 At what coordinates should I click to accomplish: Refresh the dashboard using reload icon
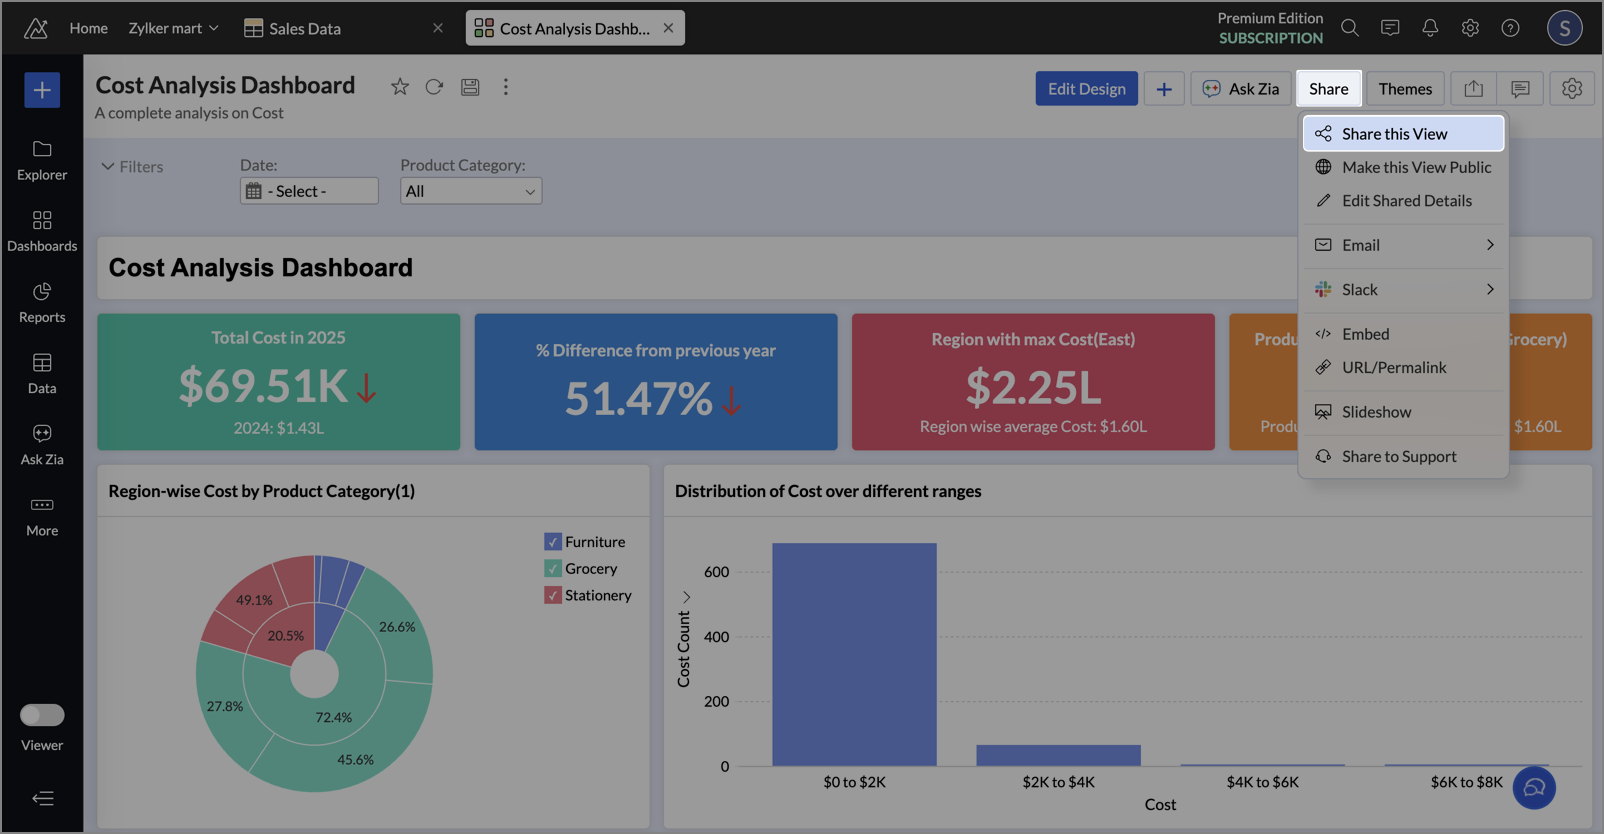click(434, 87)
